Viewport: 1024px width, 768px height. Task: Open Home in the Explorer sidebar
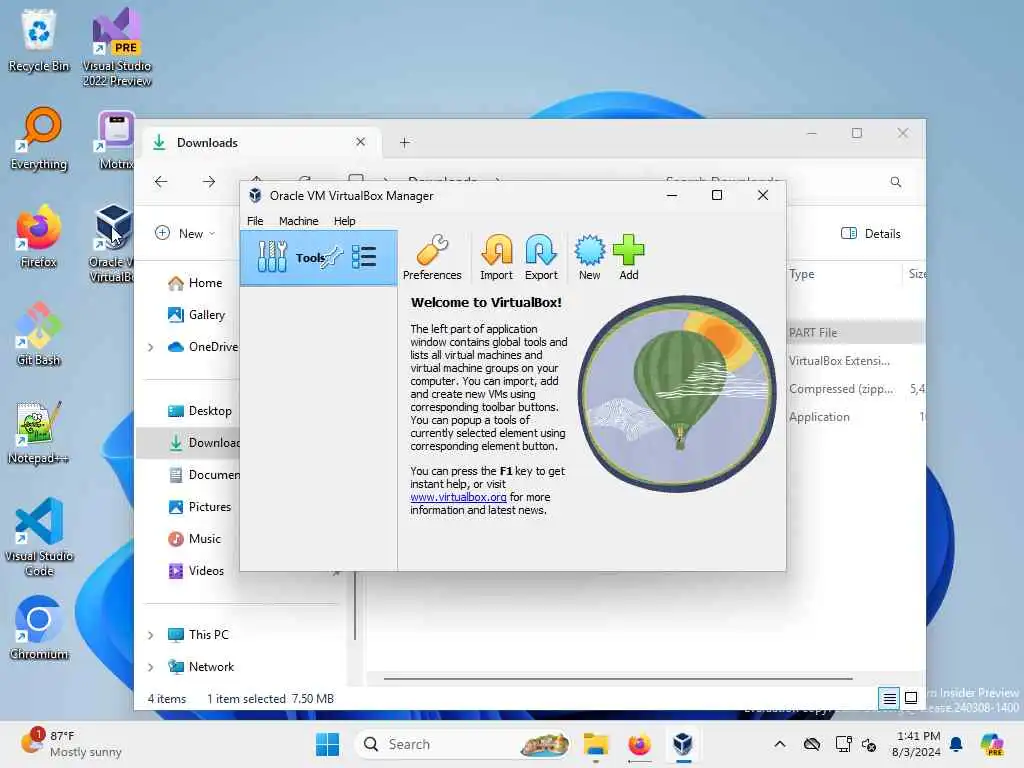195,283
